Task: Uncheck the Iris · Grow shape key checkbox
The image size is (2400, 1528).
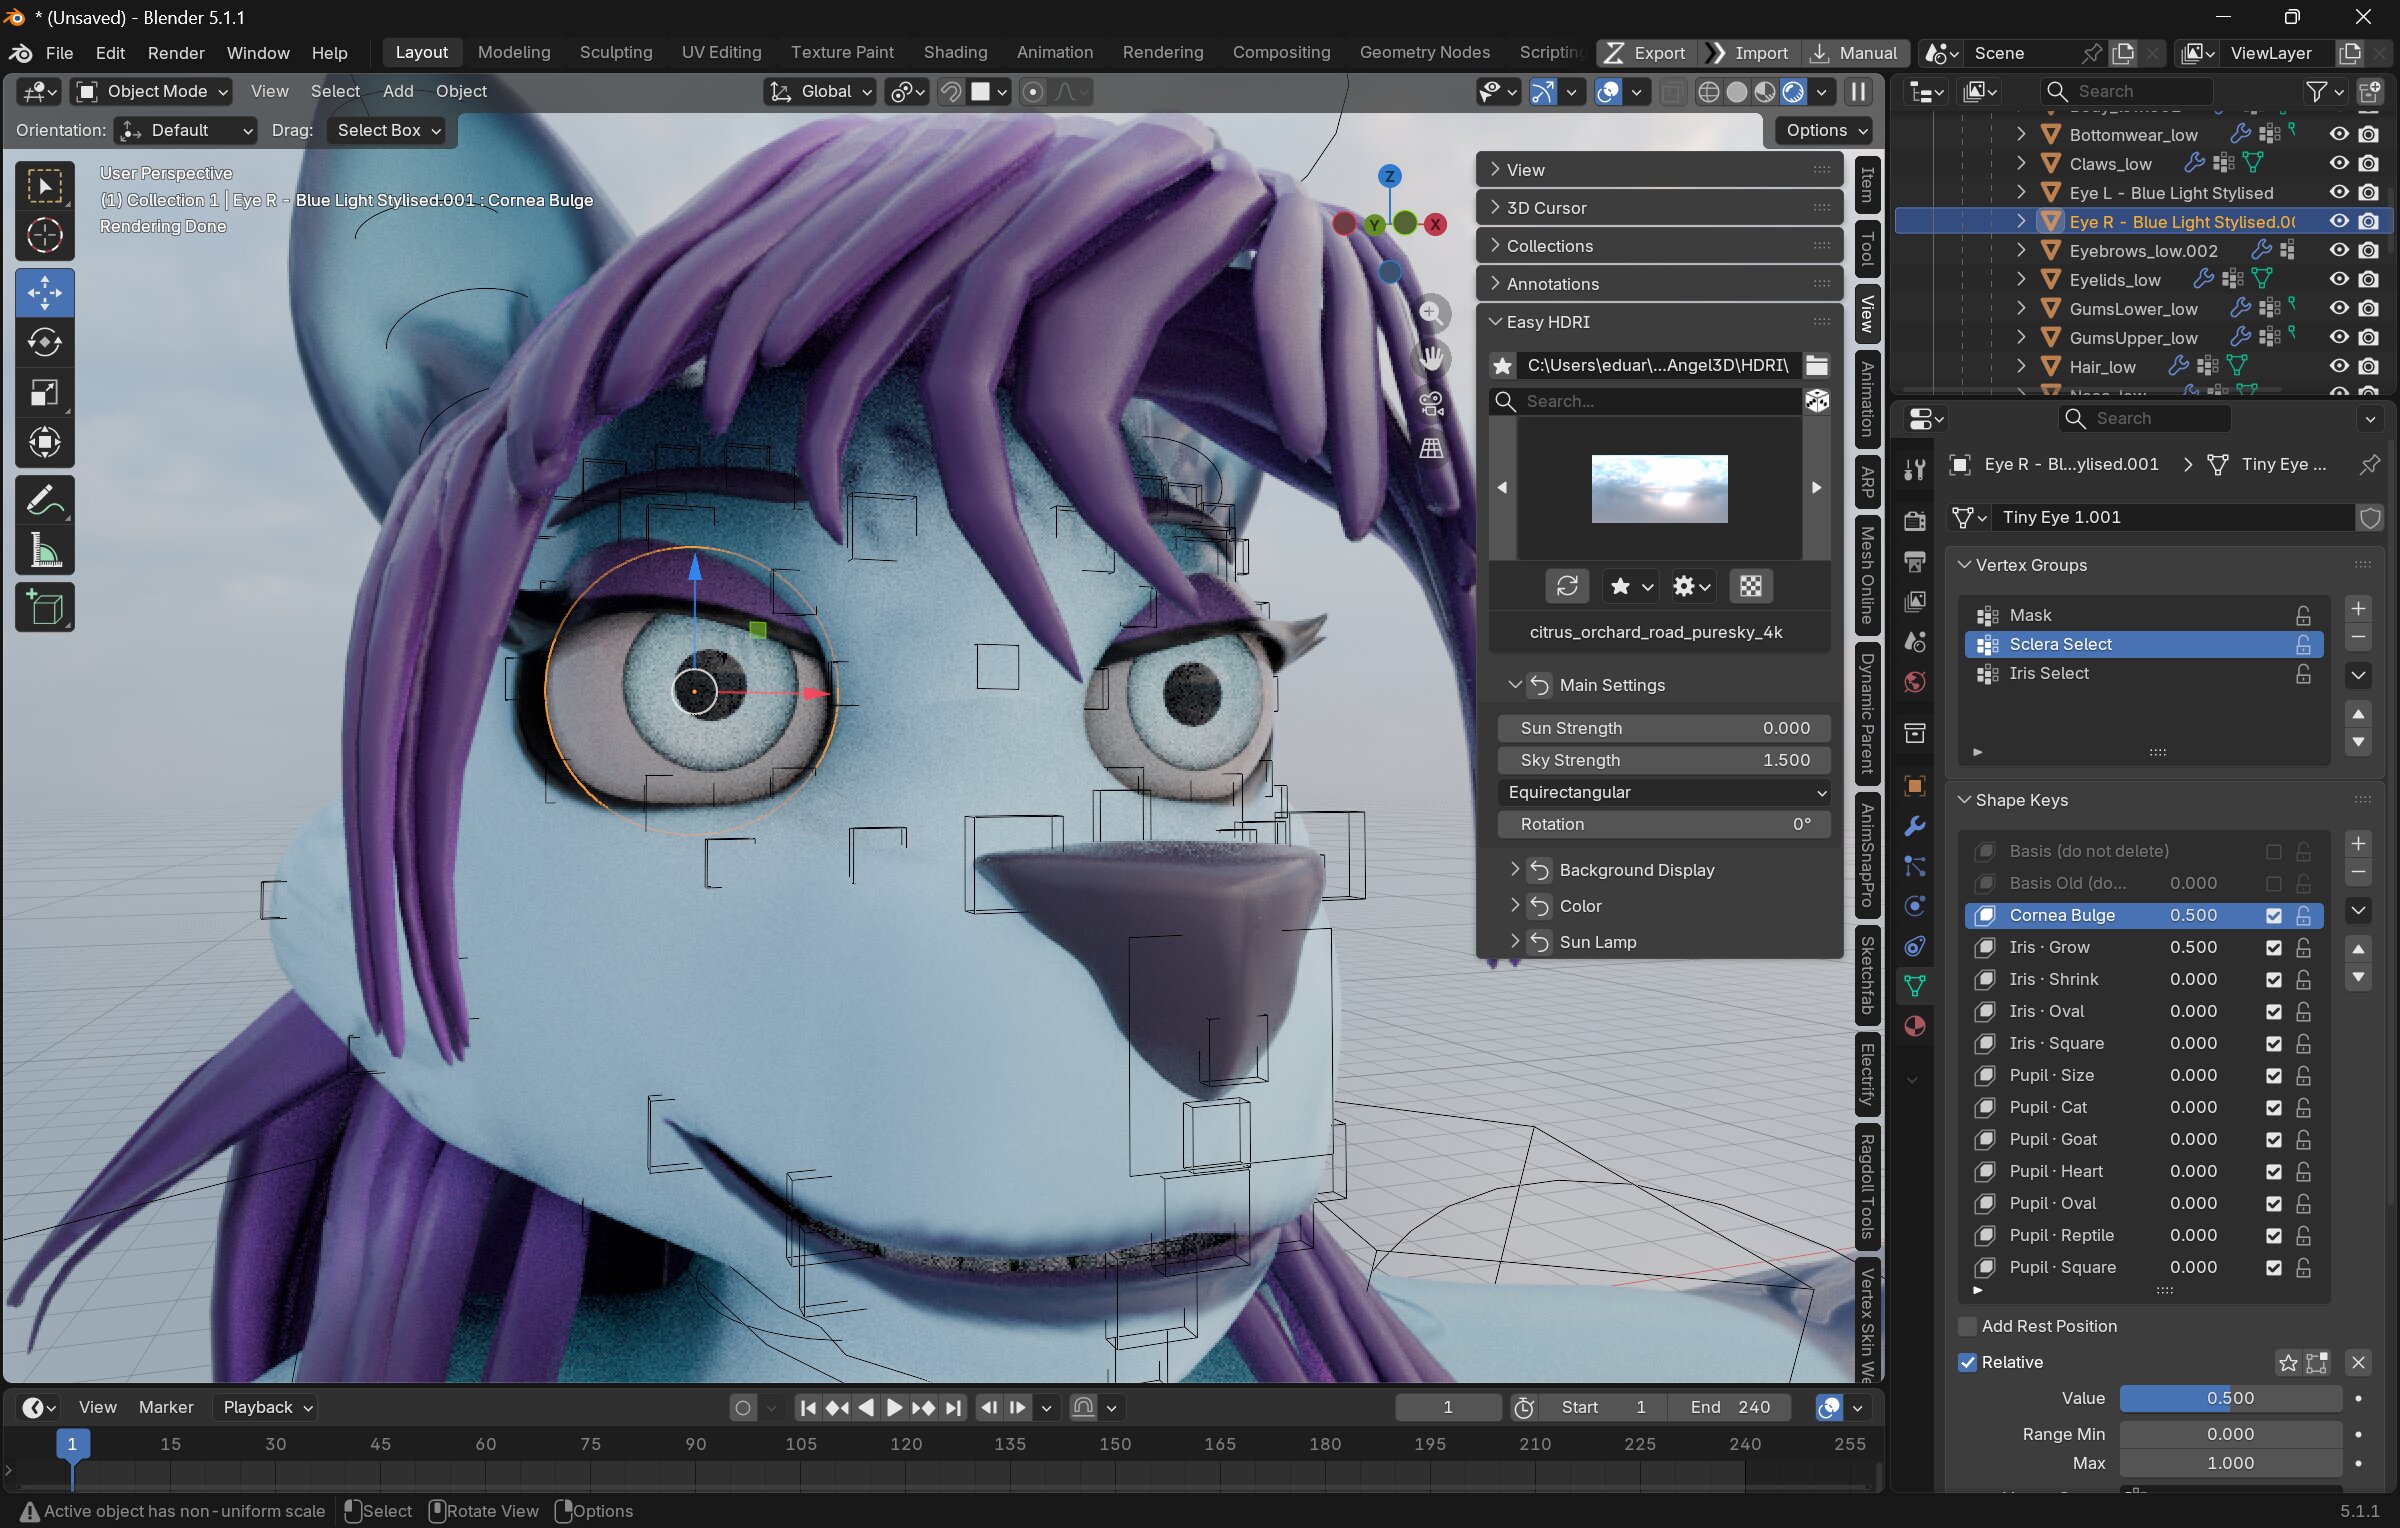Action: [x=2274, y=947]
